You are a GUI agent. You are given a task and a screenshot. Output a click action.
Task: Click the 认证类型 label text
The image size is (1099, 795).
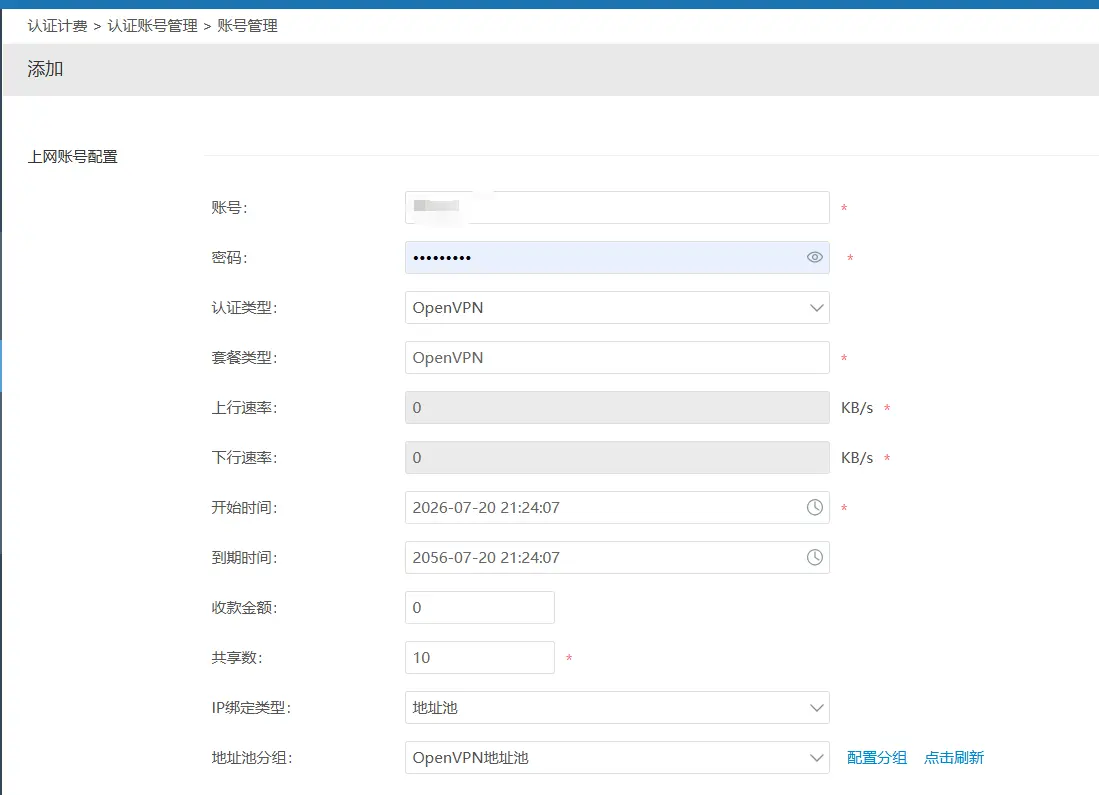(245, 308)
